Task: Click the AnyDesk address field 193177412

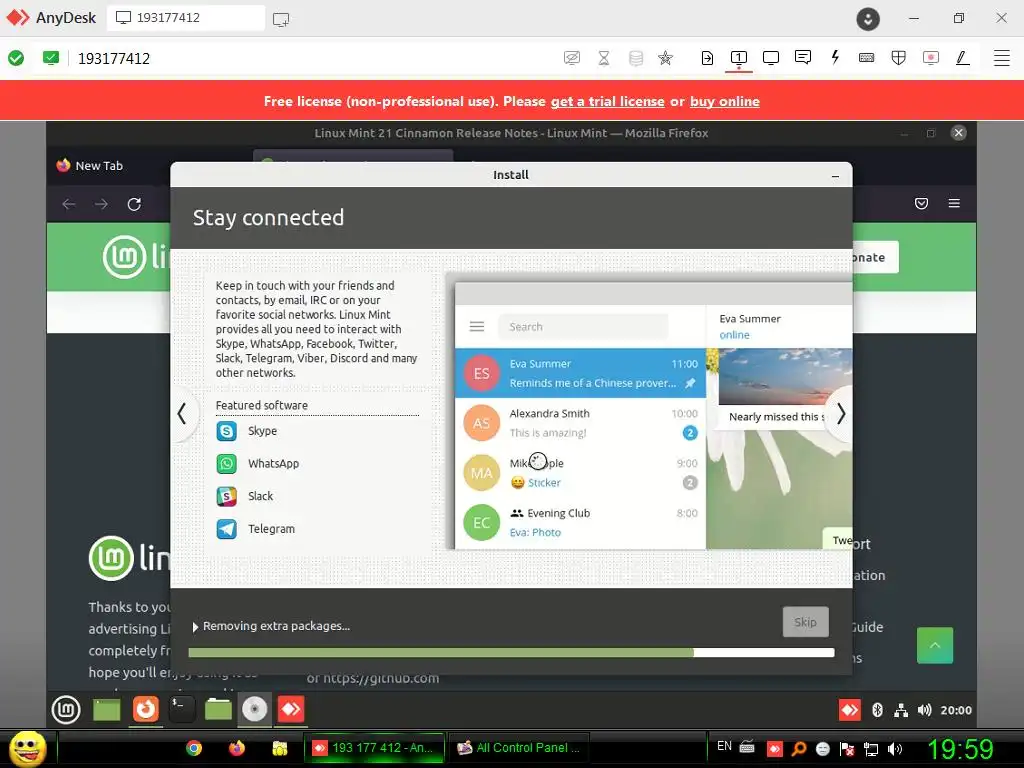Action: click(x=114, y=59)
